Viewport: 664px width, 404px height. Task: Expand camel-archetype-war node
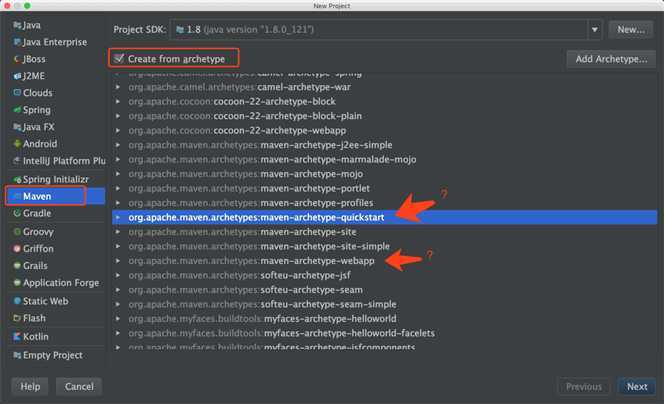point(118,87)
